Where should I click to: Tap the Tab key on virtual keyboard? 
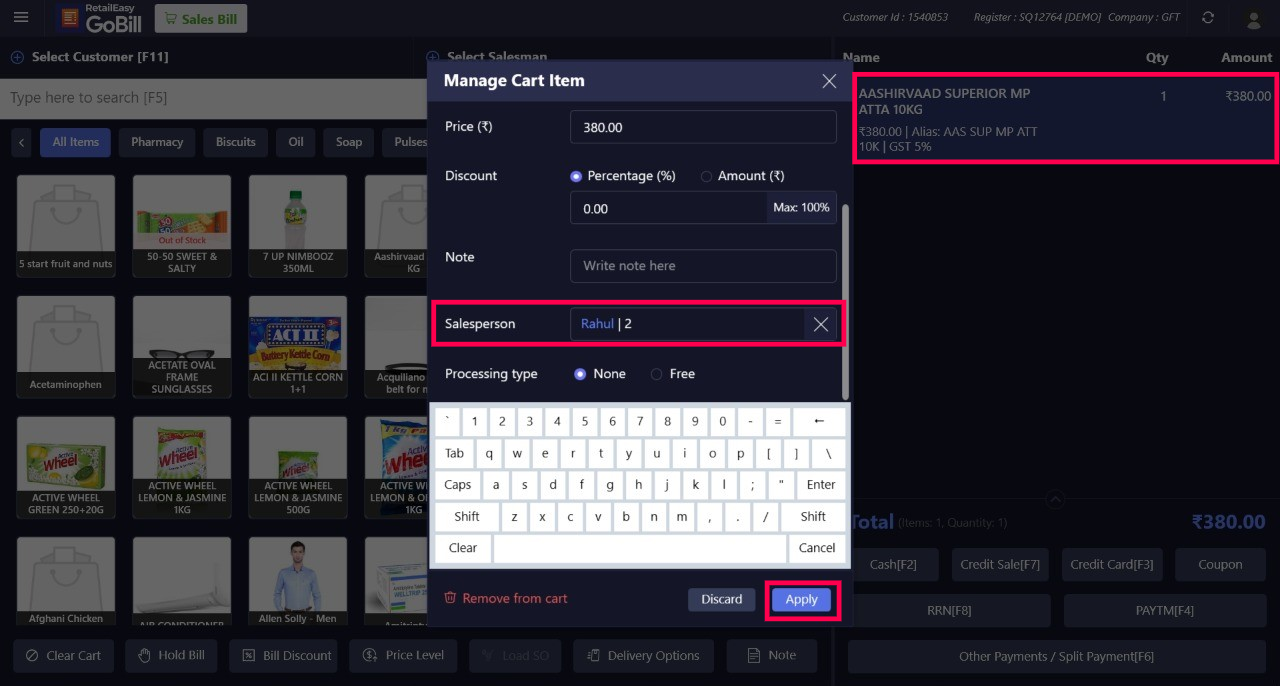click(454, 453)
